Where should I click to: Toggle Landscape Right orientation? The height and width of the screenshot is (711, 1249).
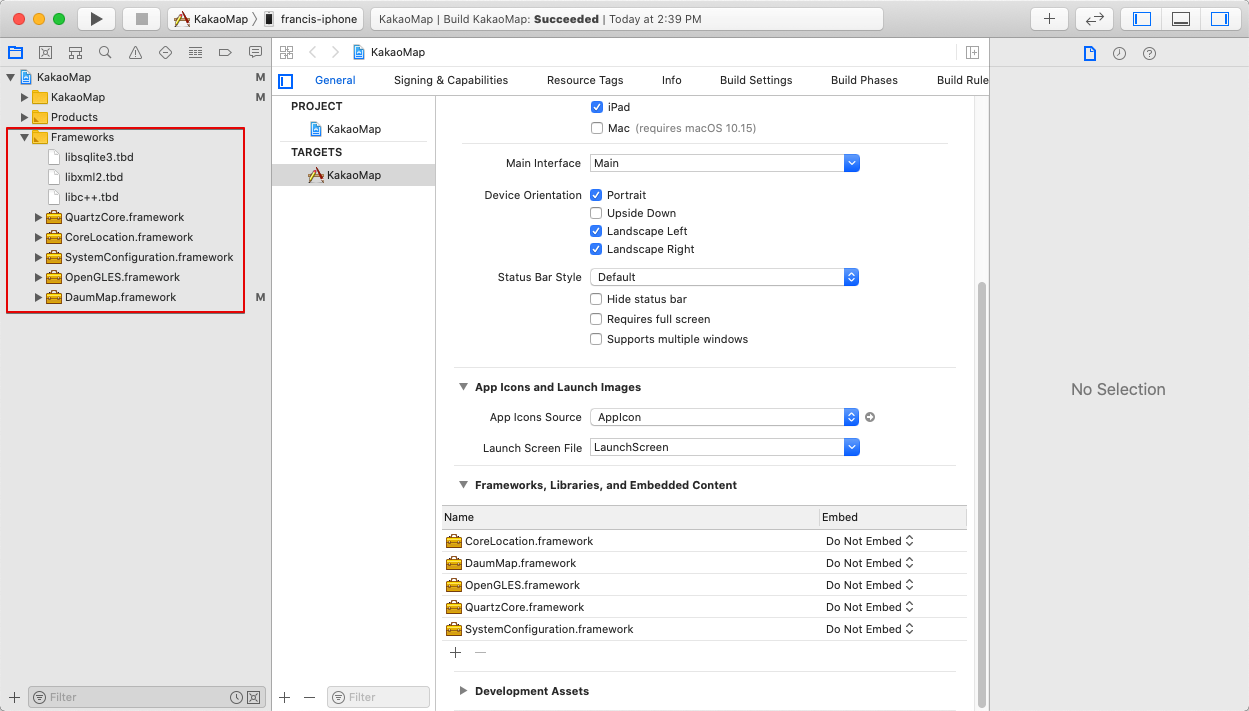(597, 249)
